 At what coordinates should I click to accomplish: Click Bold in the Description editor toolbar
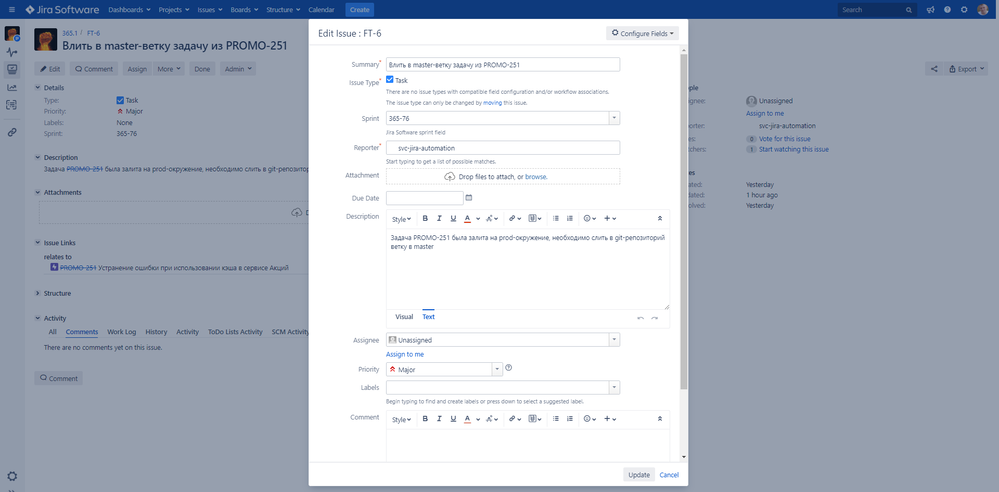(425, 219)
